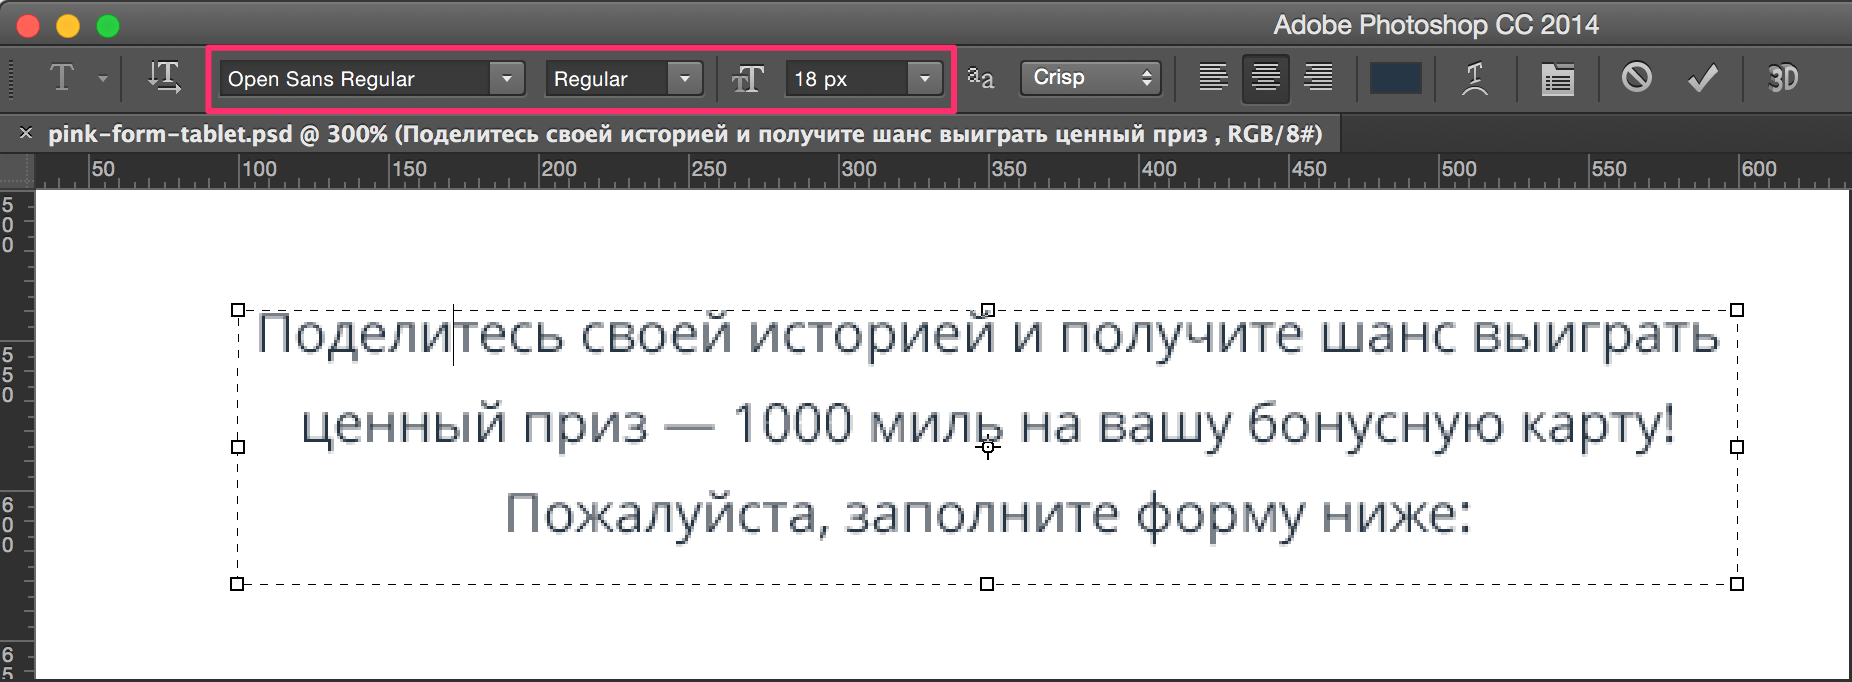Screen dimensions: 1852x682
Task: Open the Character and Paragraph panels
Action: 1557,78
